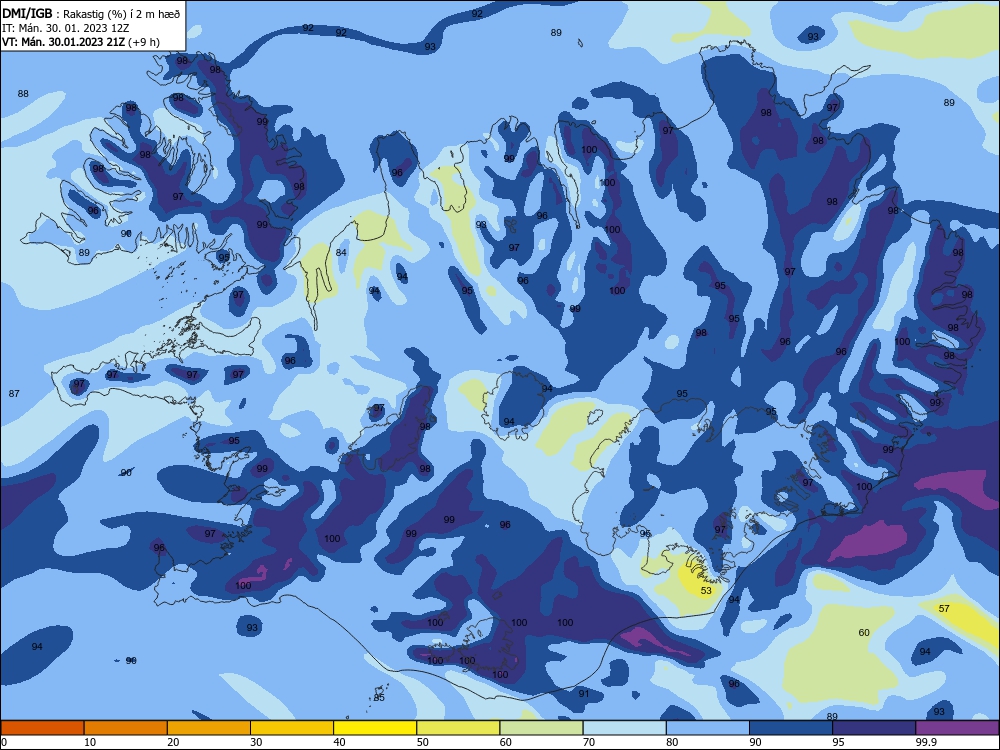Click the pale blue 70–80 legend swatch
Viewport: 1000px width, 750px height.
(624, 728)
